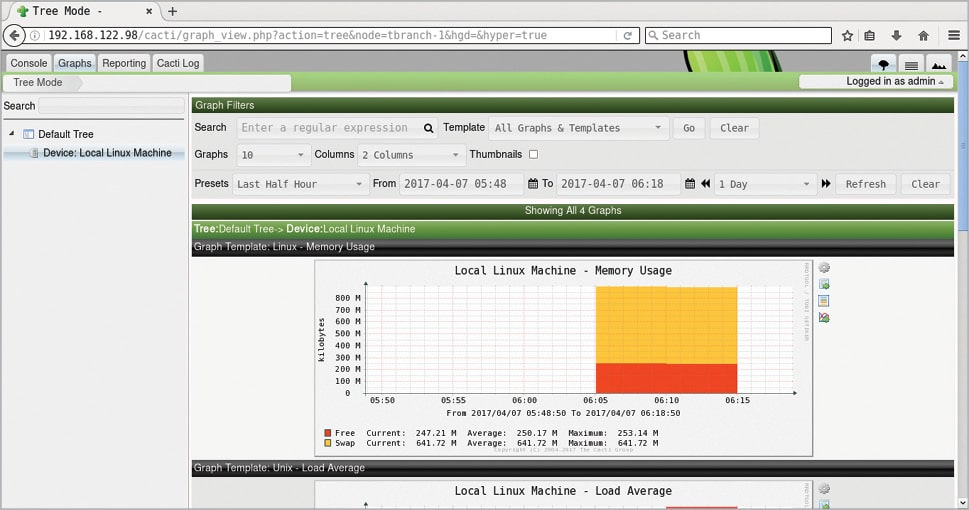Click Tree Mode breadcrumb
The width and height of the screenshot is (969, 510).
[38, 82]
